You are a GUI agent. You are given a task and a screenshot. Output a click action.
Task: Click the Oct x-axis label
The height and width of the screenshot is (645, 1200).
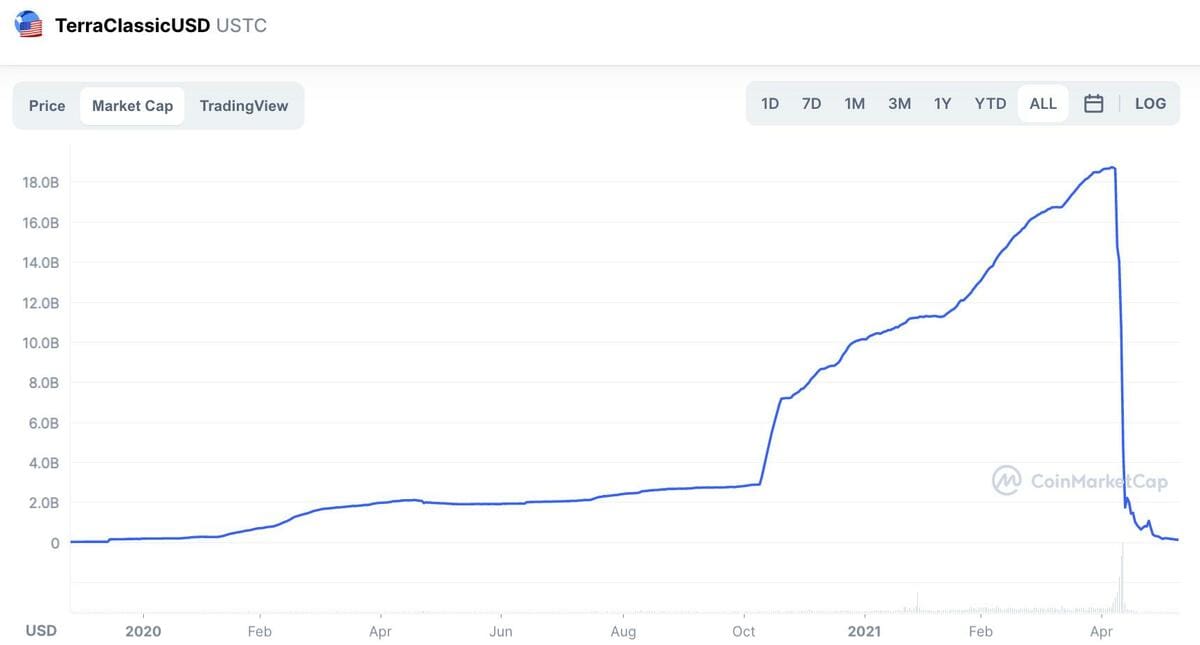[744, 631]
